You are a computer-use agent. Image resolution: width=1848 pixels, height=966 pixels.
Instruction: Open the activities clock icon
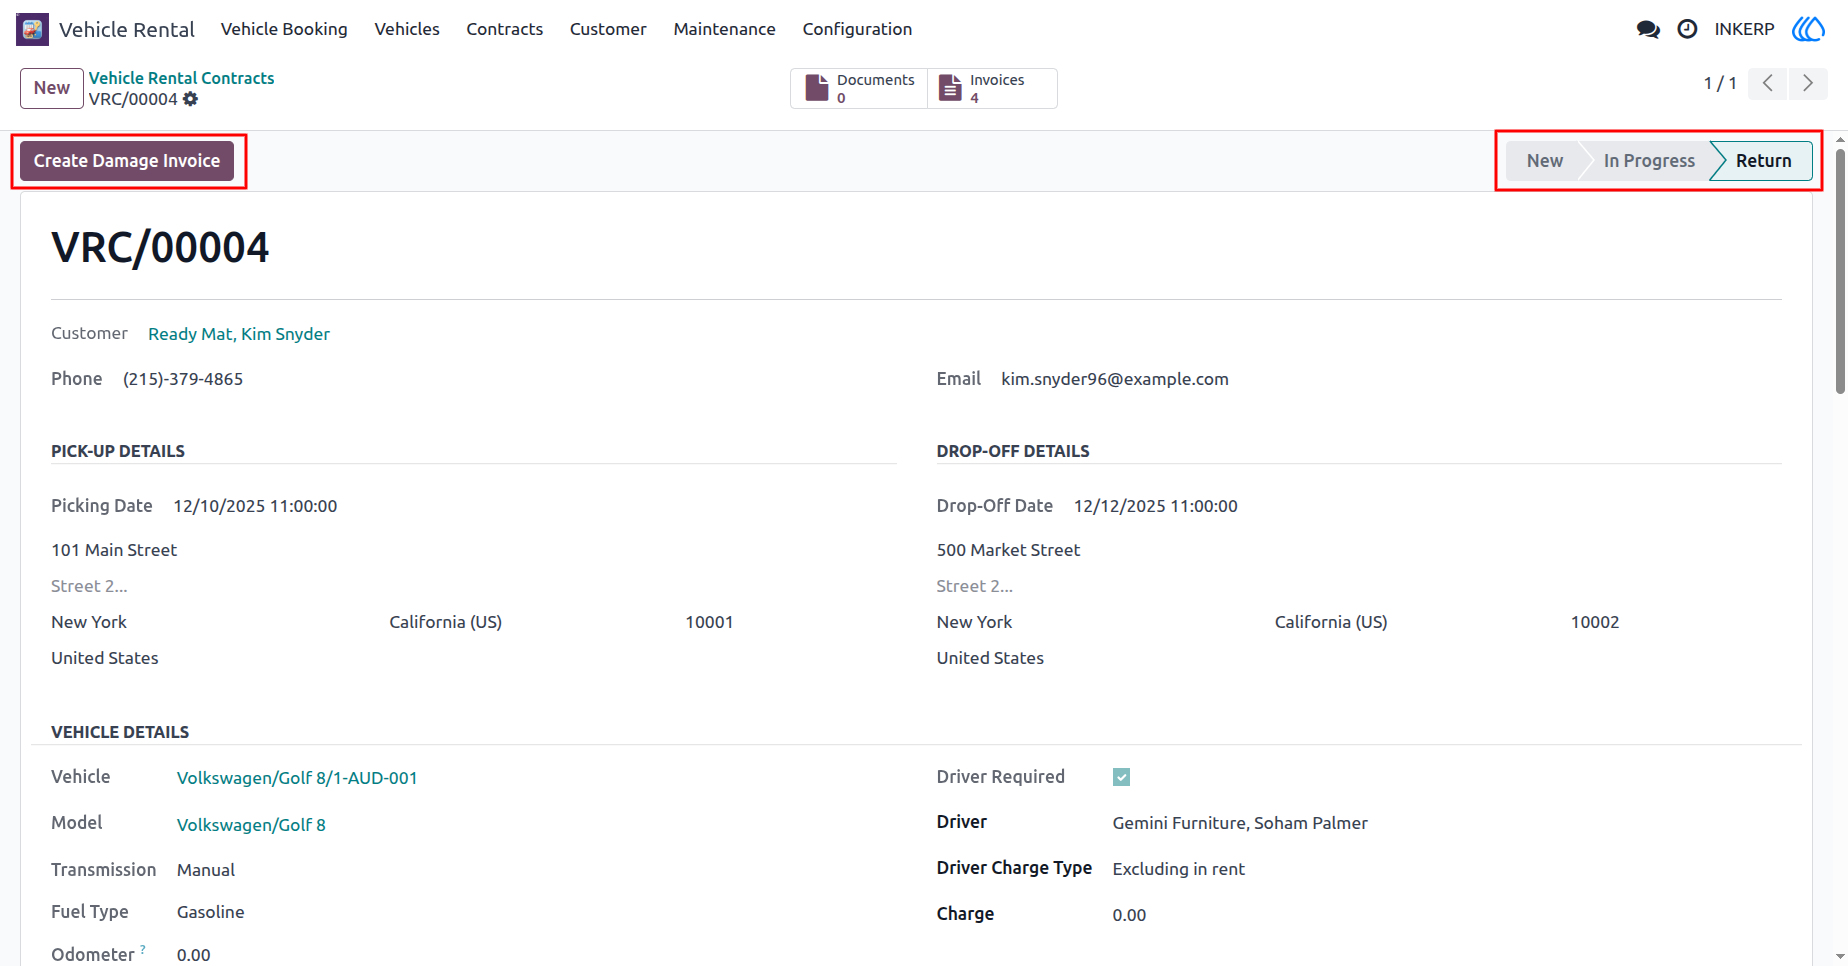click(x=1687, y=29)
